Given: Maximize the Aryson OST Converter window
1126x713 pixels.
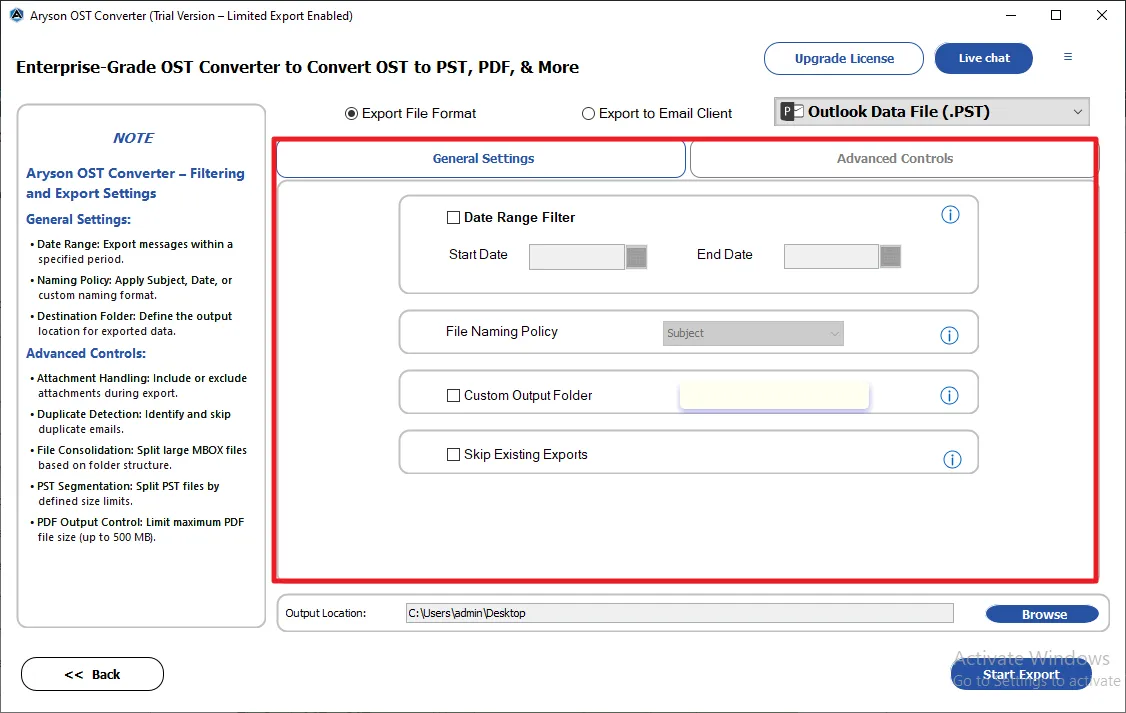Looking at the screenshot, I should point(1056,15).
